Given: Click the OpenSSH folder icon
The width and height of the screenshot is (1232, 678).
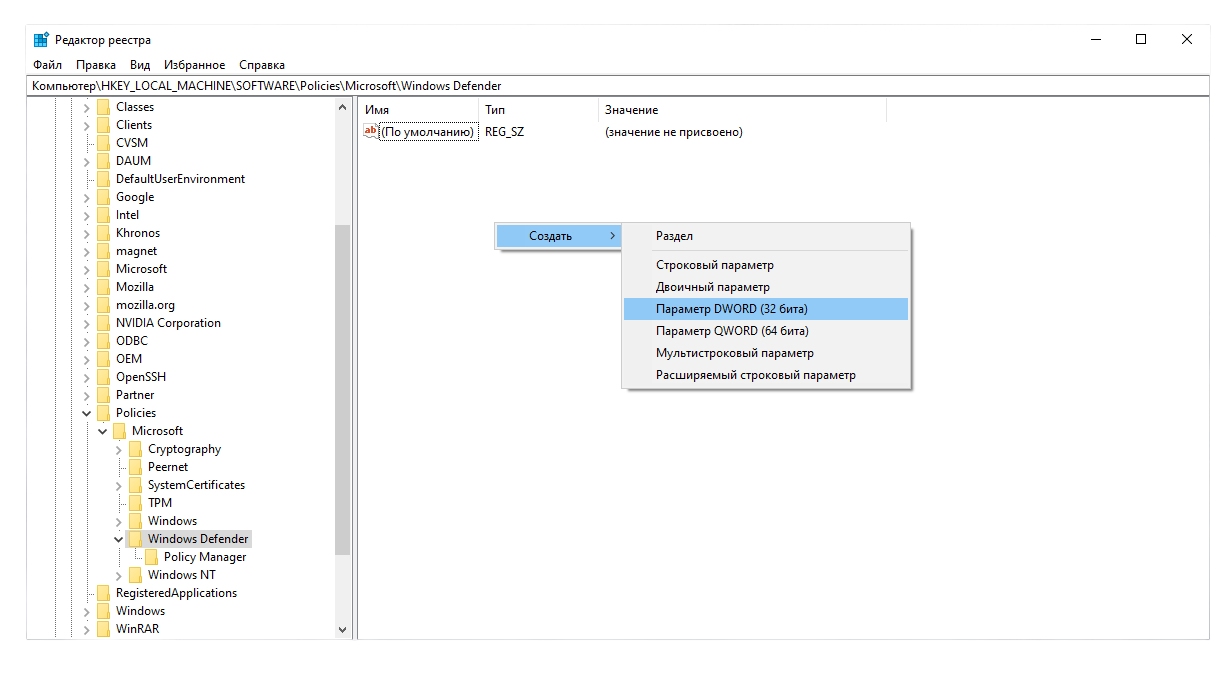Looking at the screenshot, I should pos(103,377).
